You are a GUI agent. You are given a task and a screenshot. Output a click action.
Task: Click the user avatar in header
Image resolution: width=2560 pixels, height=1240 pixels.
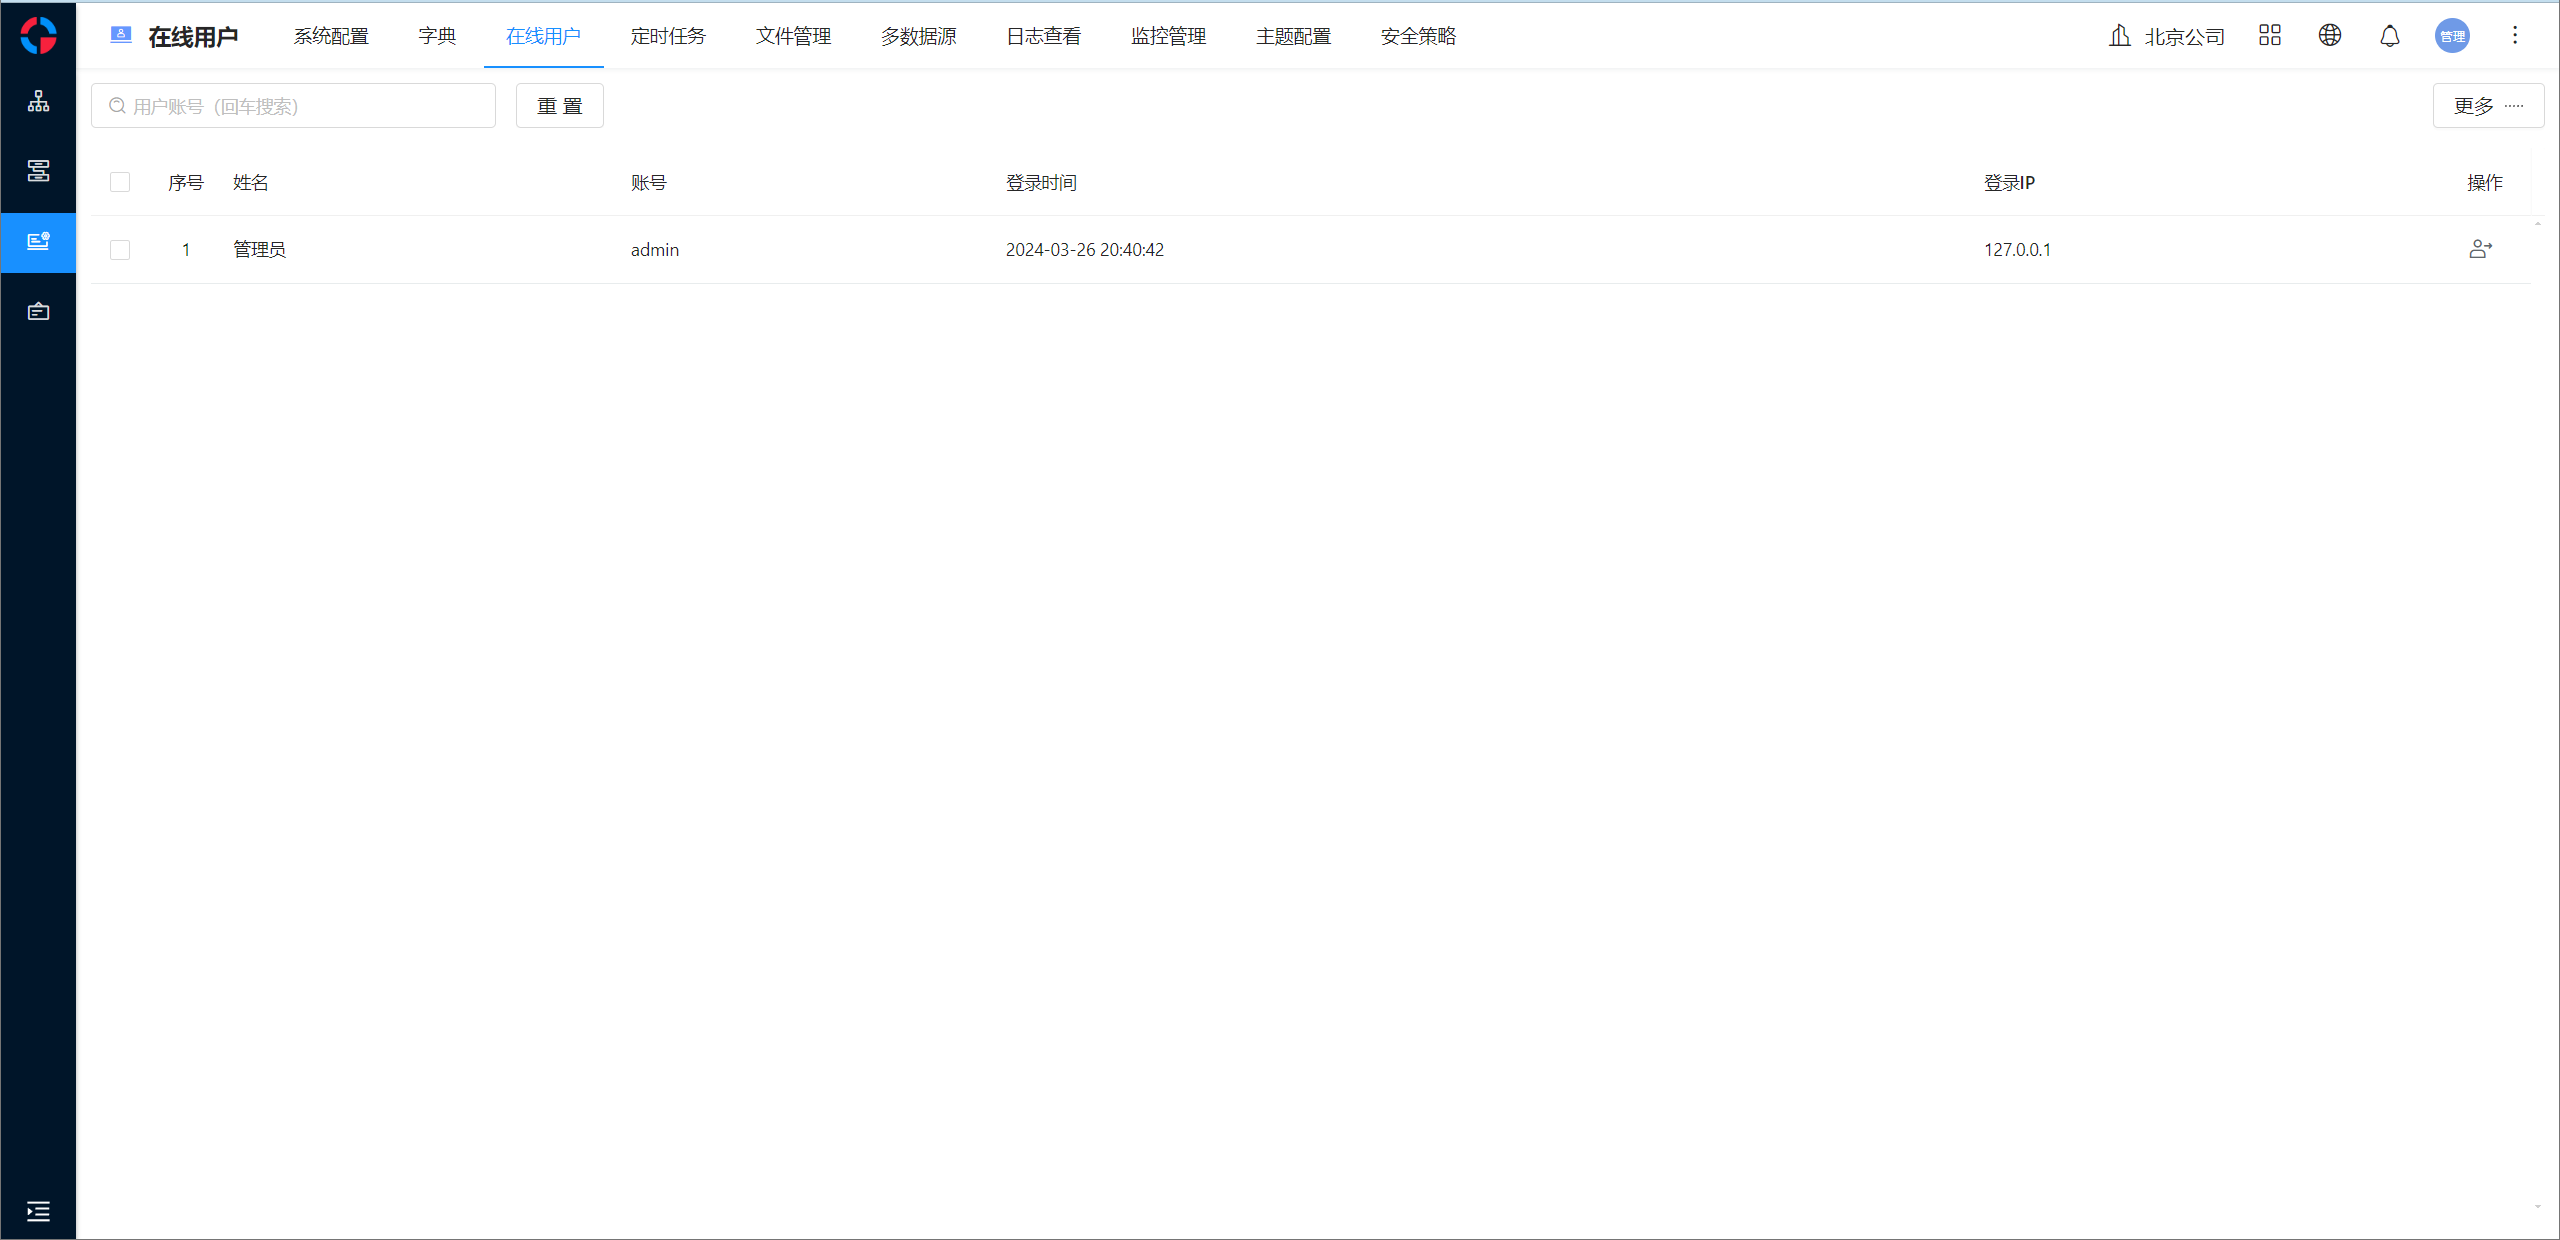(2452, 36)
